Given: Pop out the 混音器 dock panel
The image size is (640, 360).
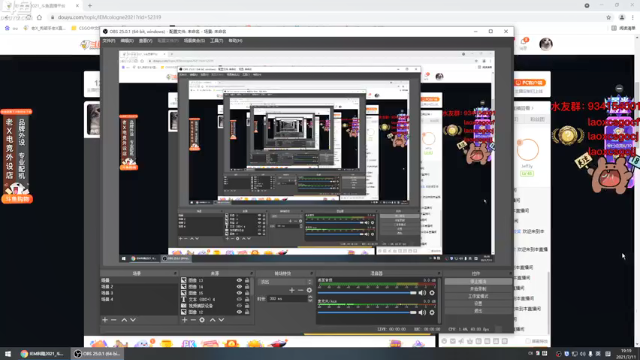Looking at the screenshot, I should (439, 273).
